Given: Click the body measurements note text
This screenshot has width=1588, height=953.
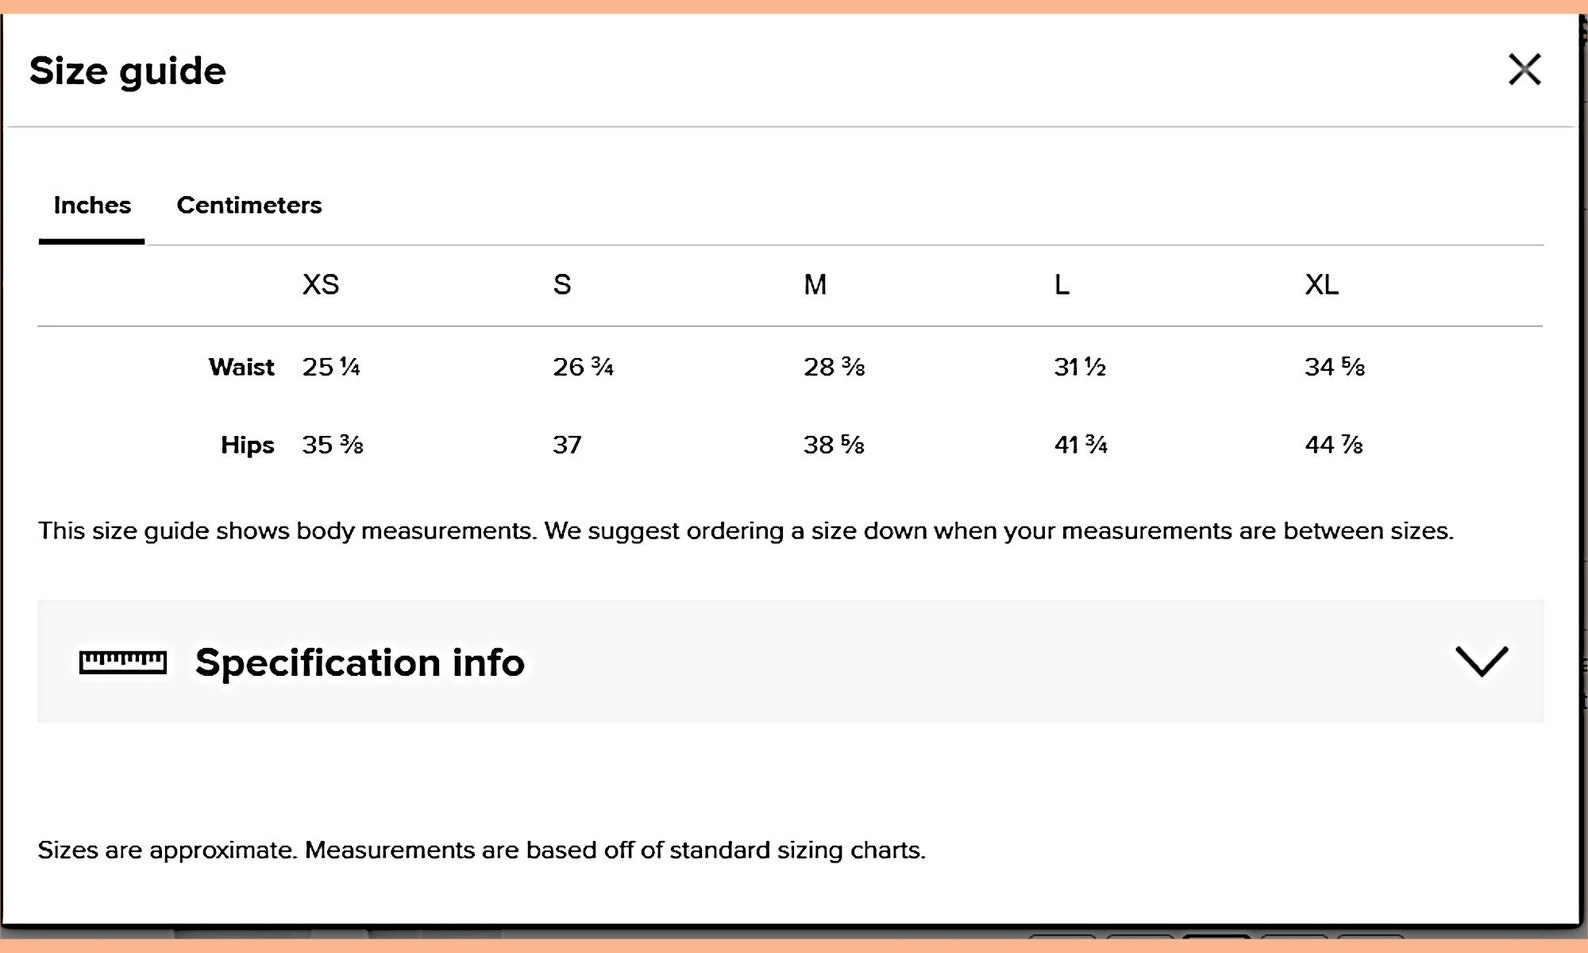Looking at the screenshot, I should (x=745, y=531).
